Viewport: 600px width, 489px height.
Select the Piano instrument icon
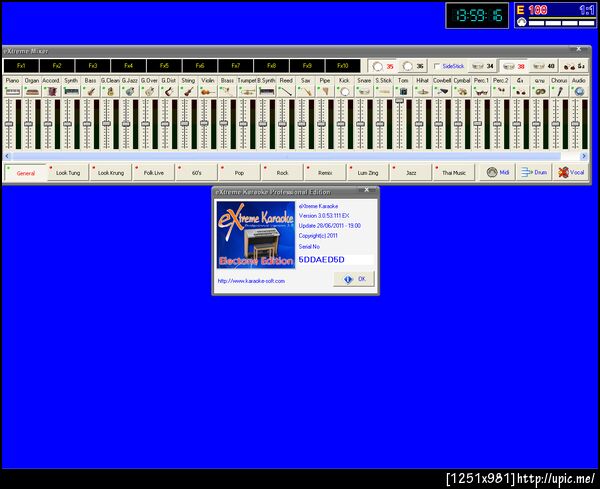(13, 91)
